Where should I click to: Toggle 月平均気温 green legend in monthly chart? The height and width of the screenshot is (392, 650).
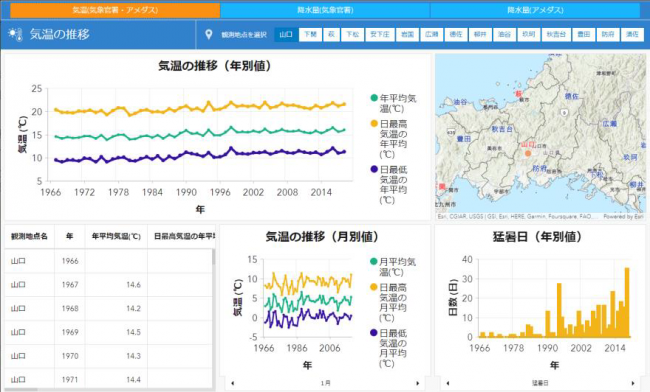click(x=393, y=267)
